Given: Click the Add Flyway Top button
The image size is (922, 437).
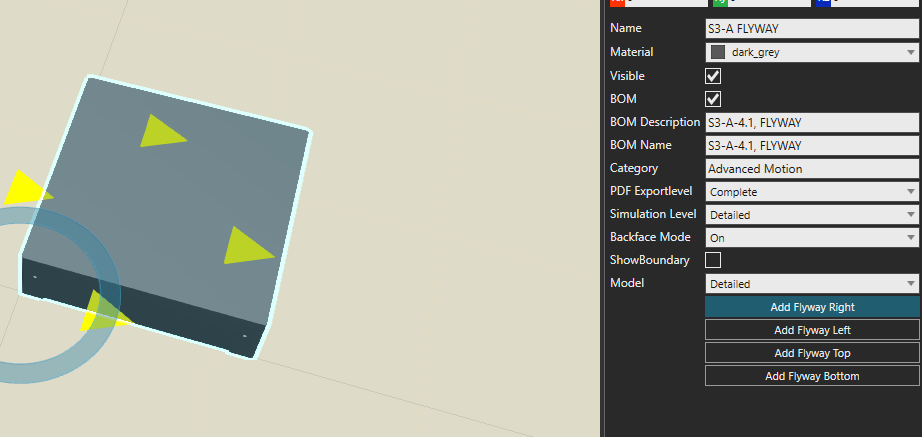Looking at the screenshot, I should (811, 353).
